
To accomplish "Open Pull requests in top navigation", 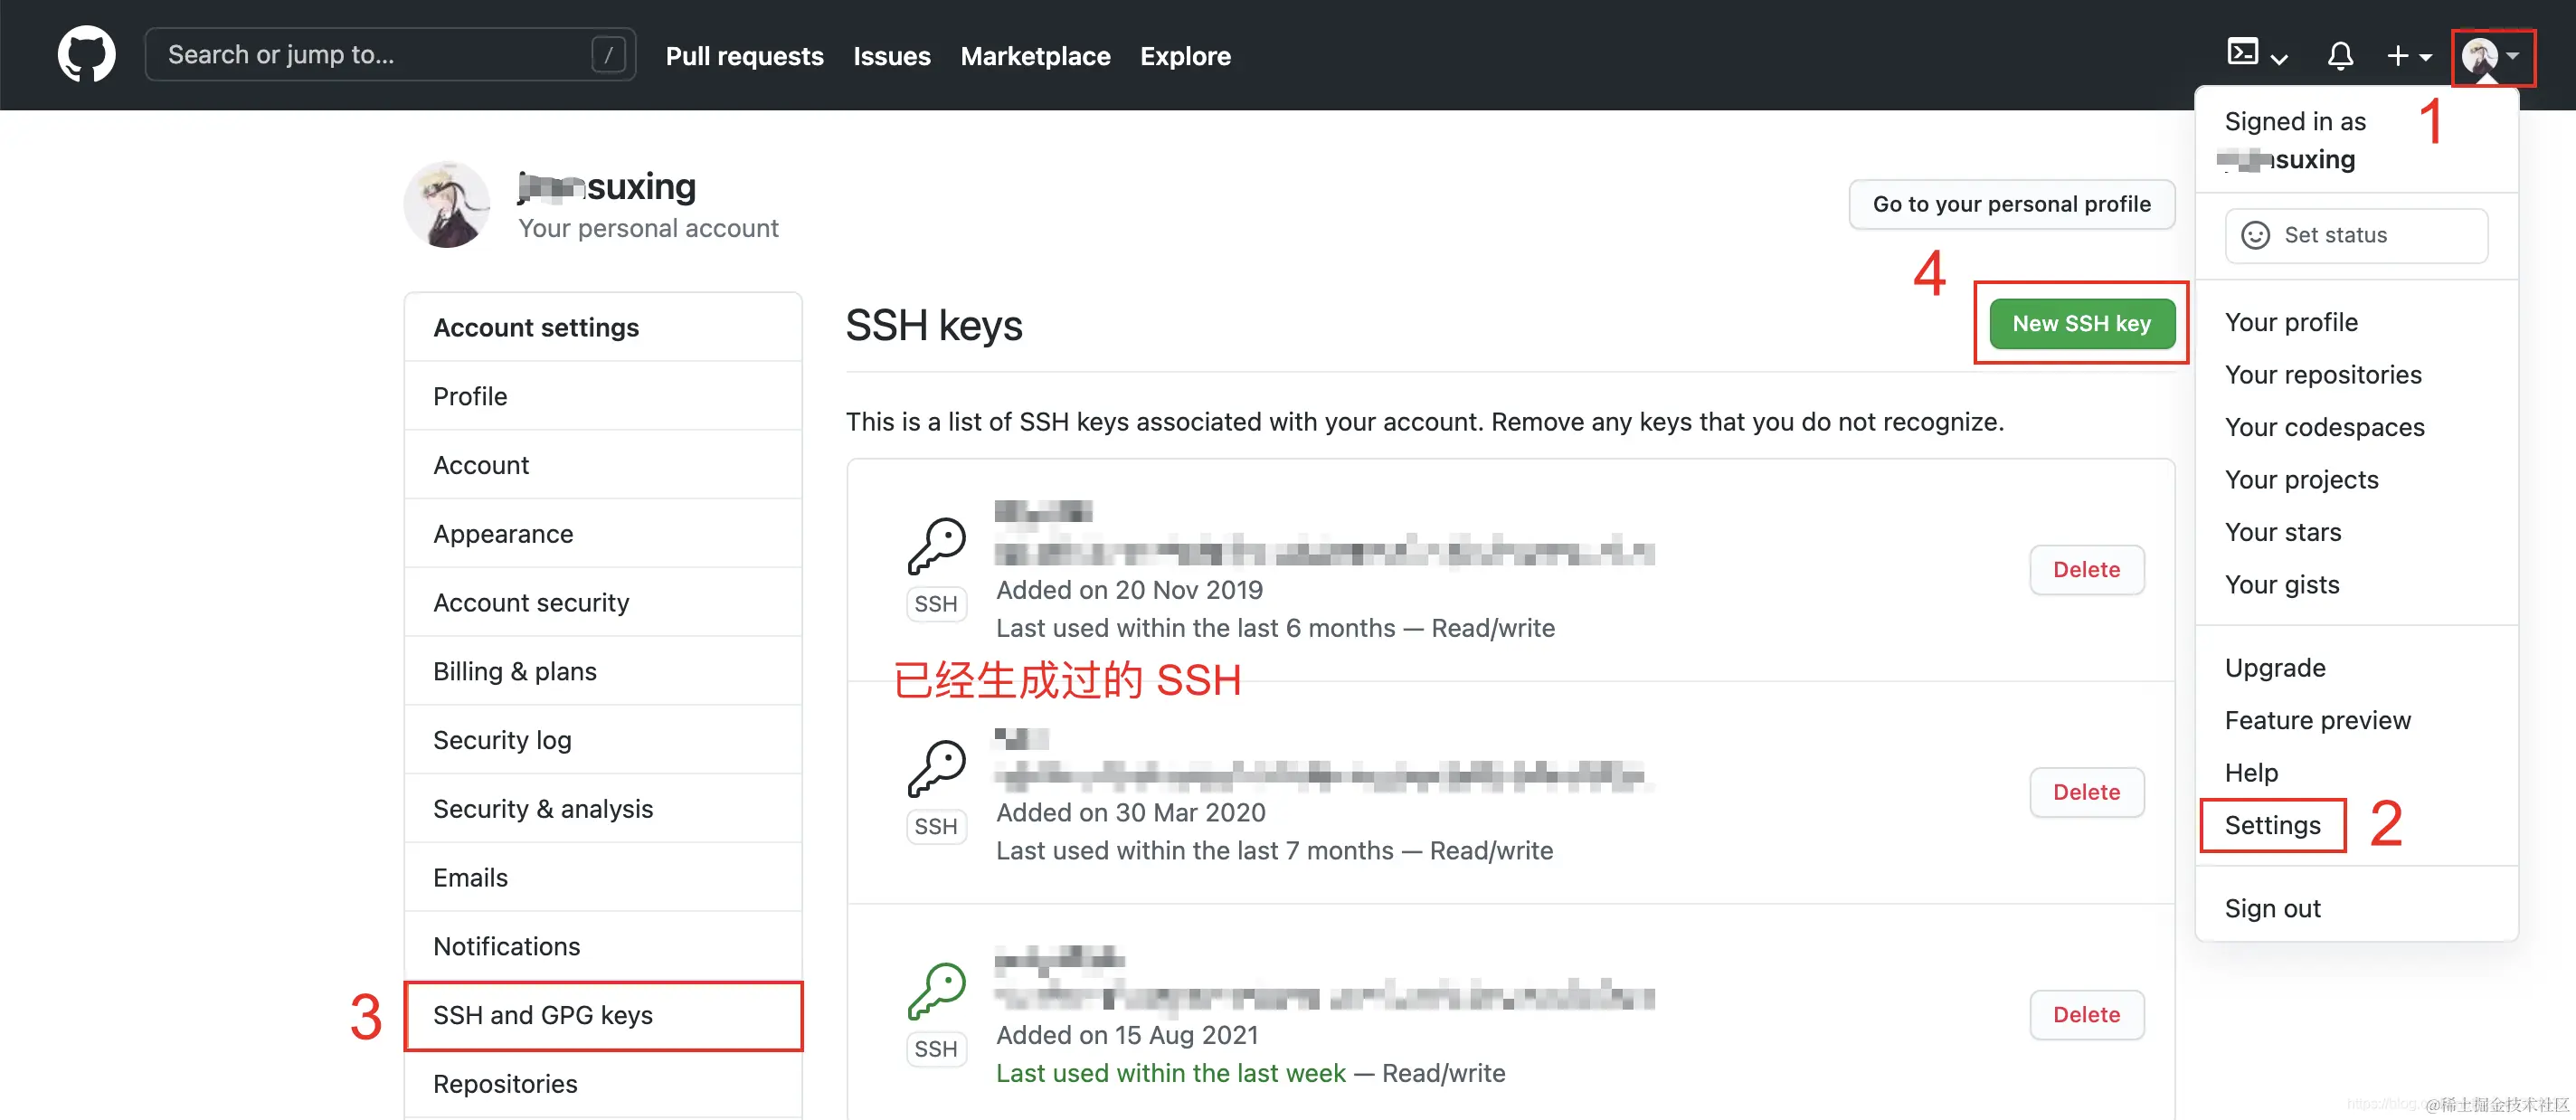I will (744, 56).
